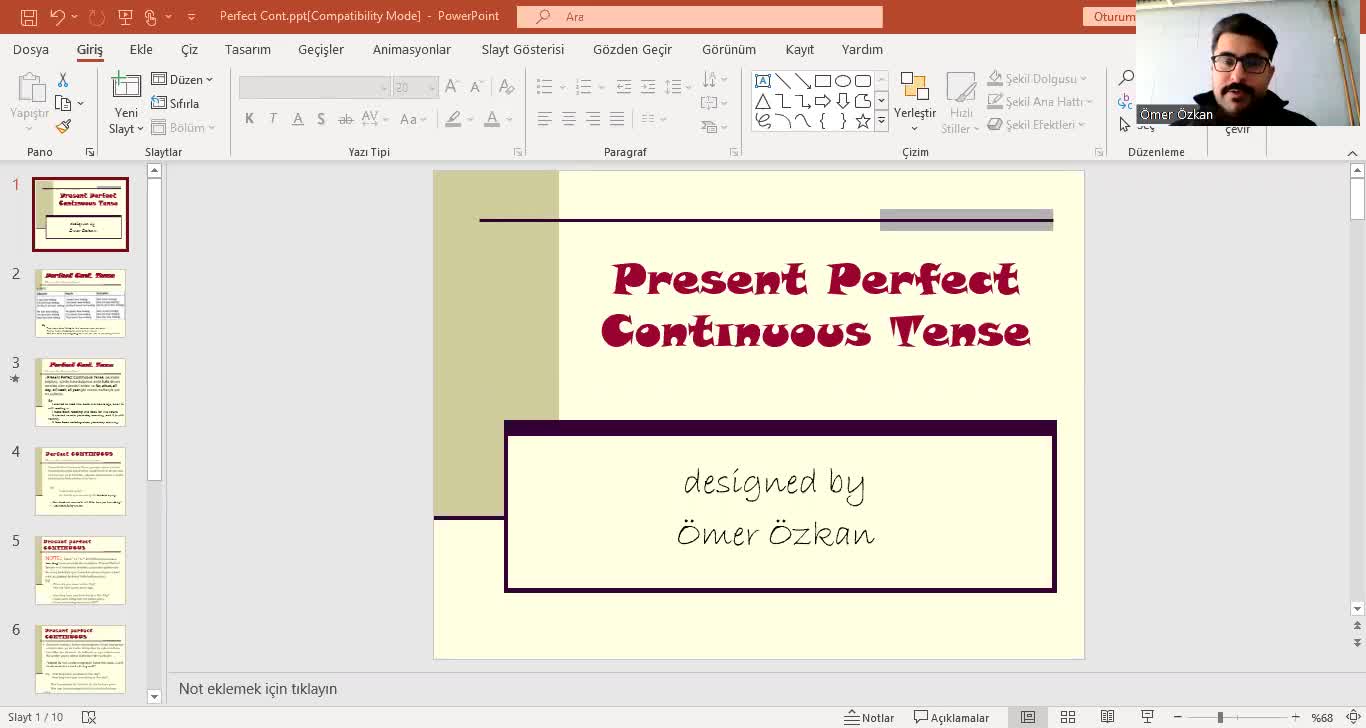
Task: Open the Pano dialog launcher
Action: [90, 152]
